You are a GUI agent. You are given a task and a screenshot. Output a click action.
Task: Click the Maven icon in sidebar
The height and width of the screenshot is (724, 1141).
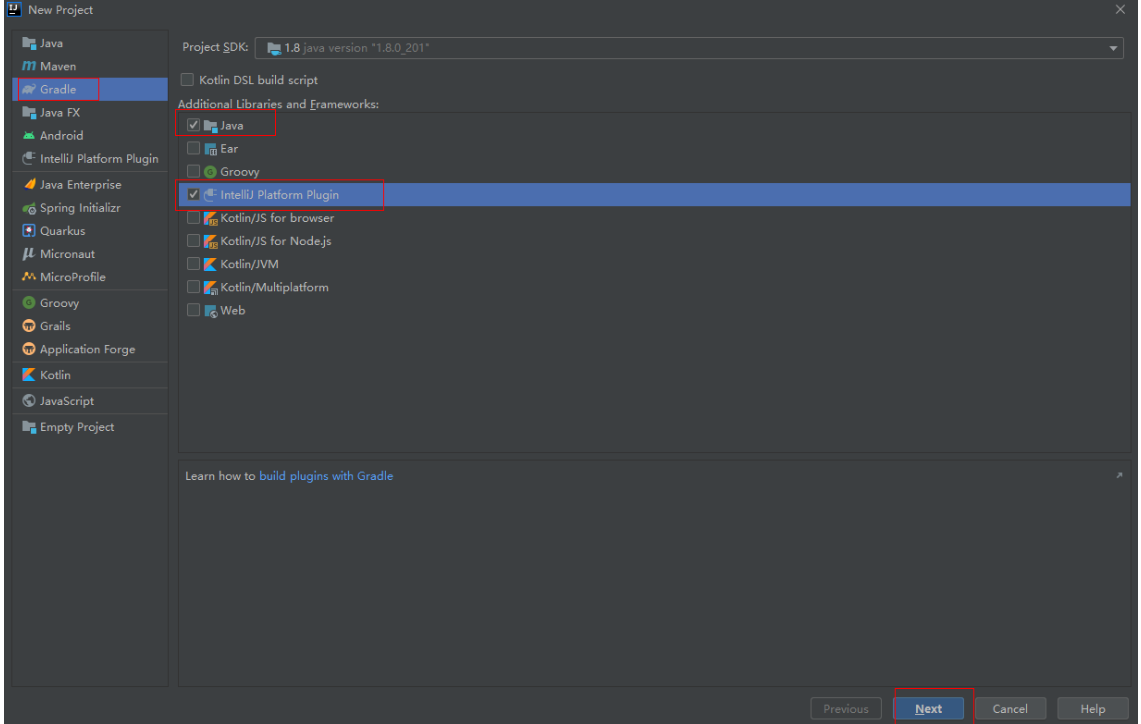29,66
